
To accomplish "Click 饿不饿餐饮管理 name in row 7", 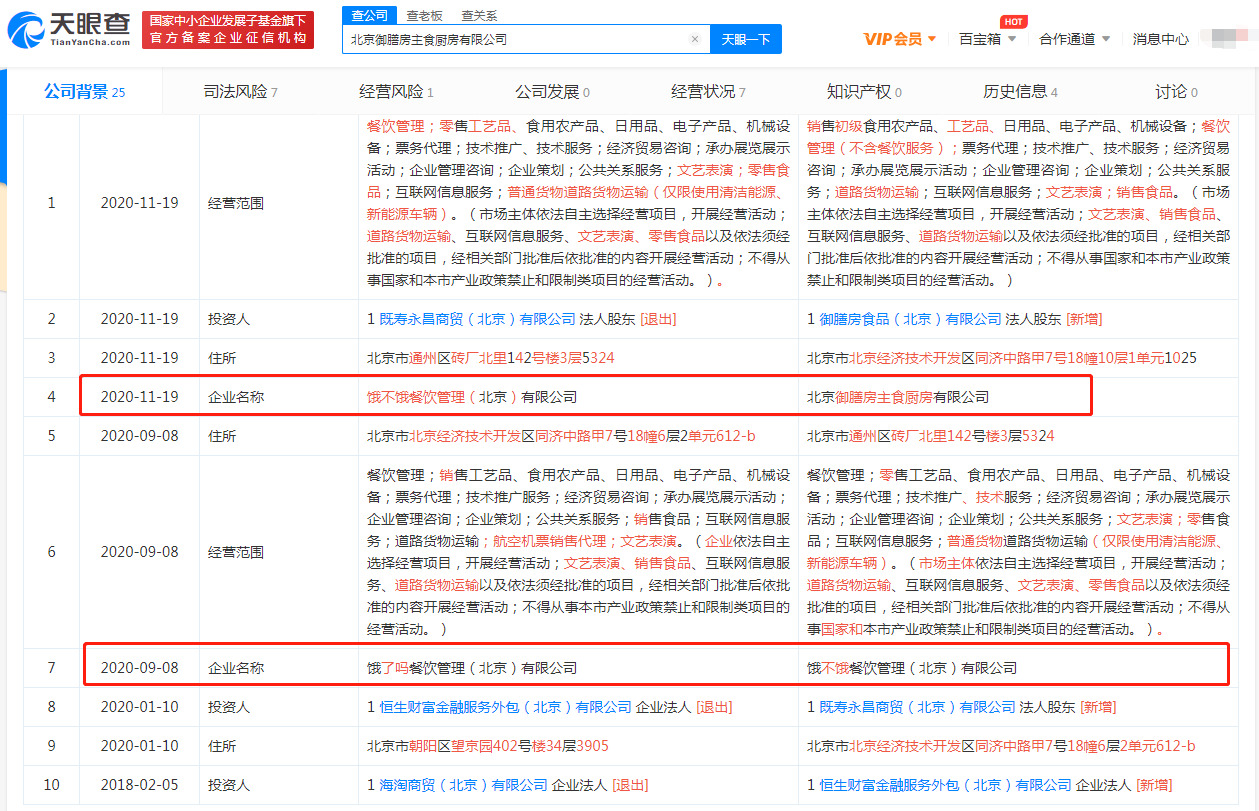I will coord(912,668).
